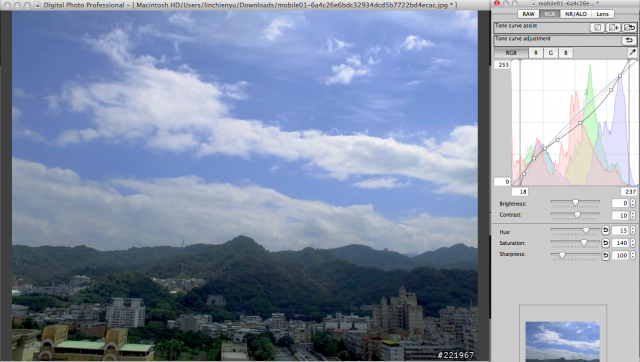Reset the tone curve adjustment
The height and width of the screenshot is (362, 640).
point(629,40)
